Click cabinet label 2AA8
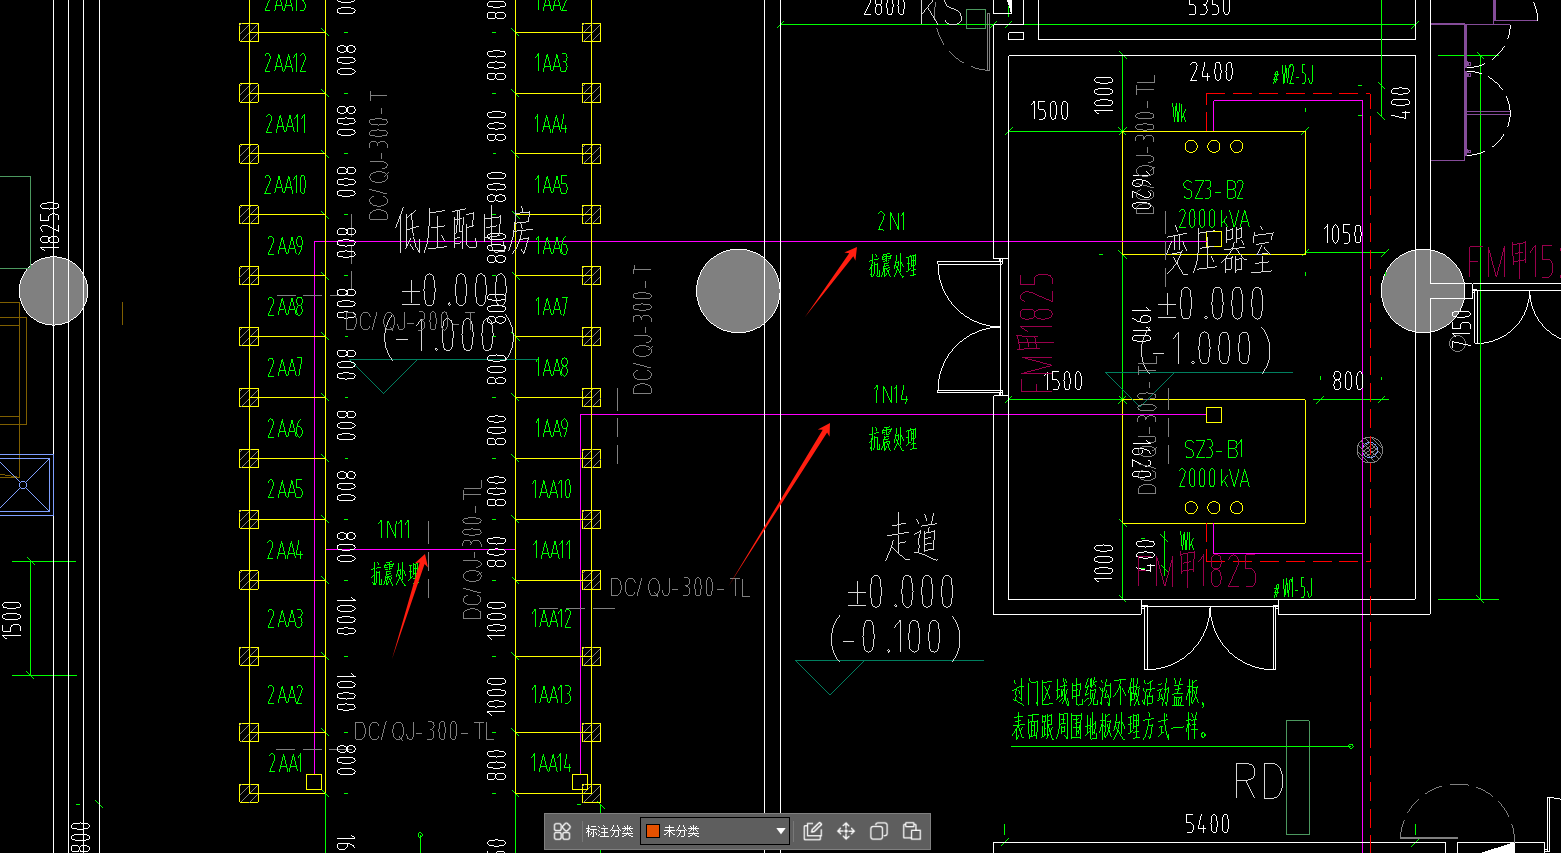 click(285, 307)
